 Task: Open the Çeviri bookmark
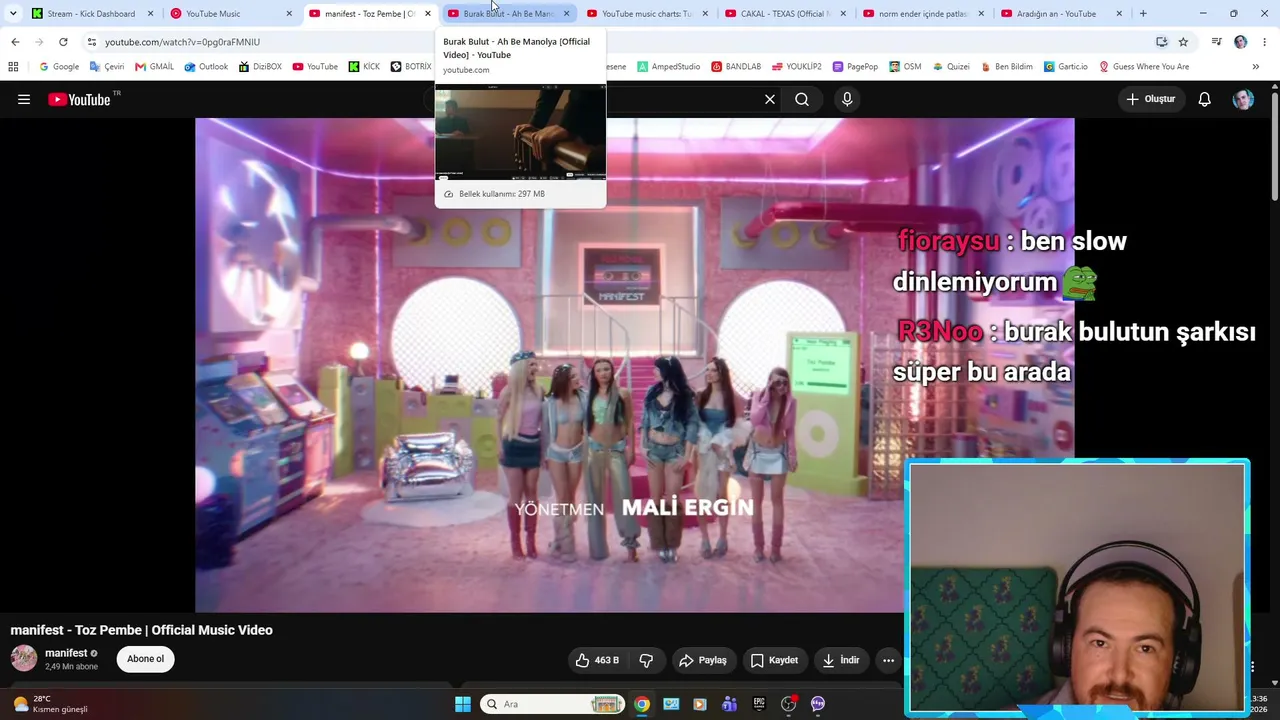click(x=107, y=67)
